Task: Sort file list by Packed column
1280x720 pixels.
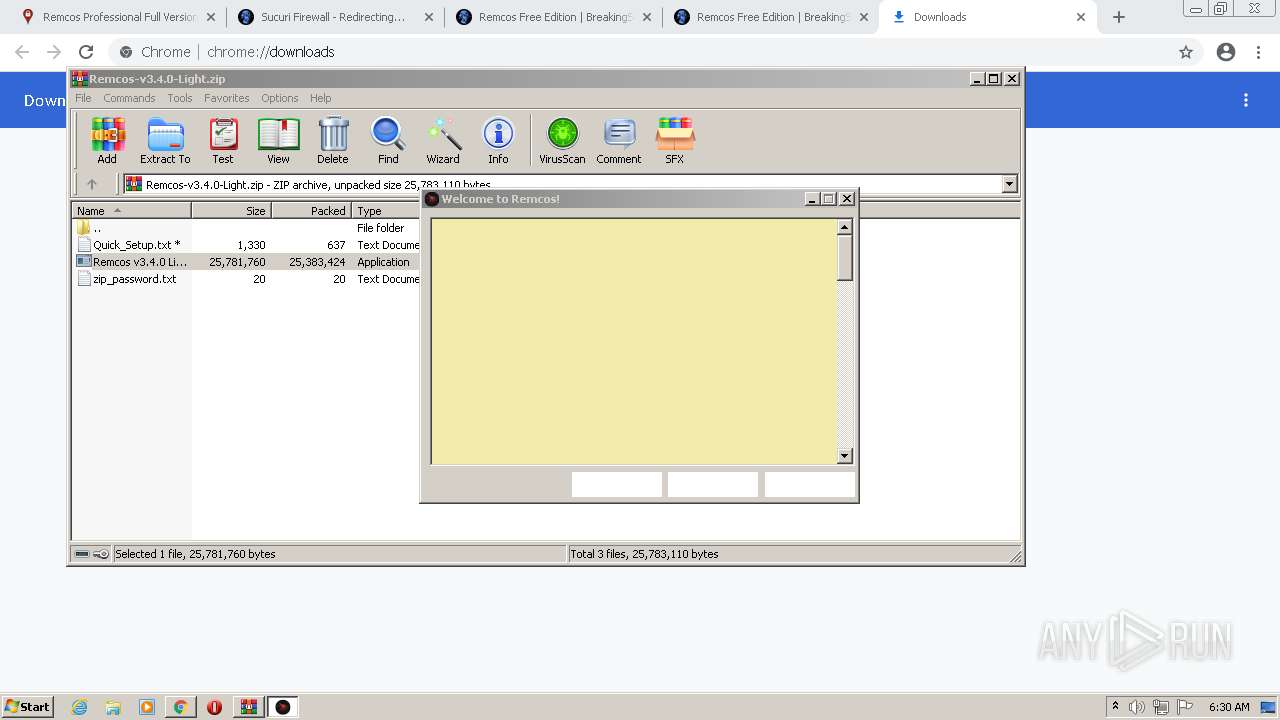Action: click(x=311, y=210)
